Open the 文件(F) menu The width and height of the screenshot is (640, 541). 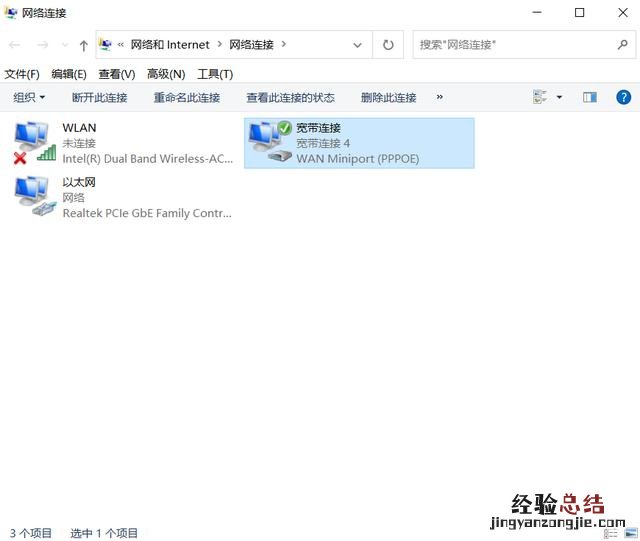(22, 74)
